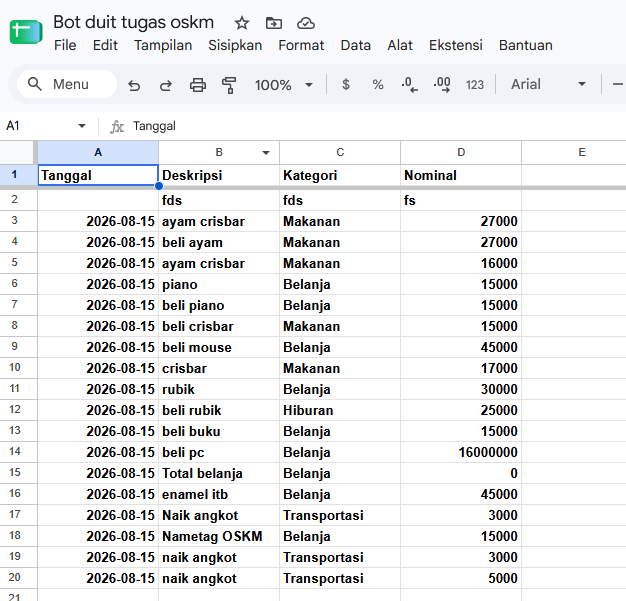The width and height of the screenshot is (626, 601).
Task: Apply percent format icon
Action: tap(378, 84)
